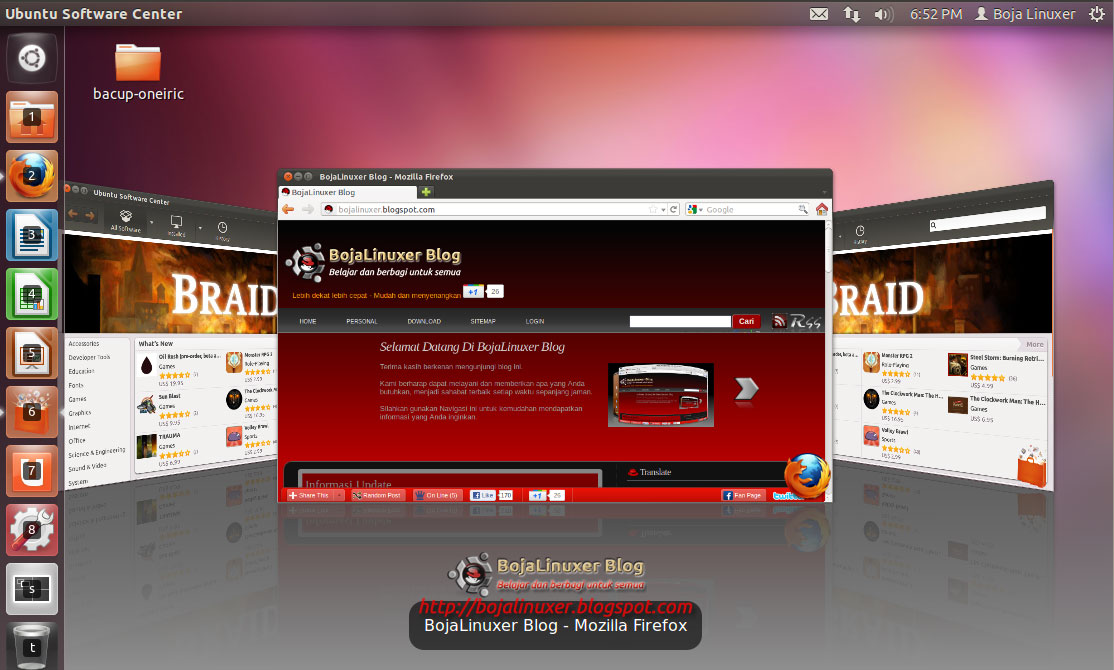This screenshot has width=1114, height=670.
Task: Expand the Share This dropdown arrow
Action: click(x=340, y=495)
